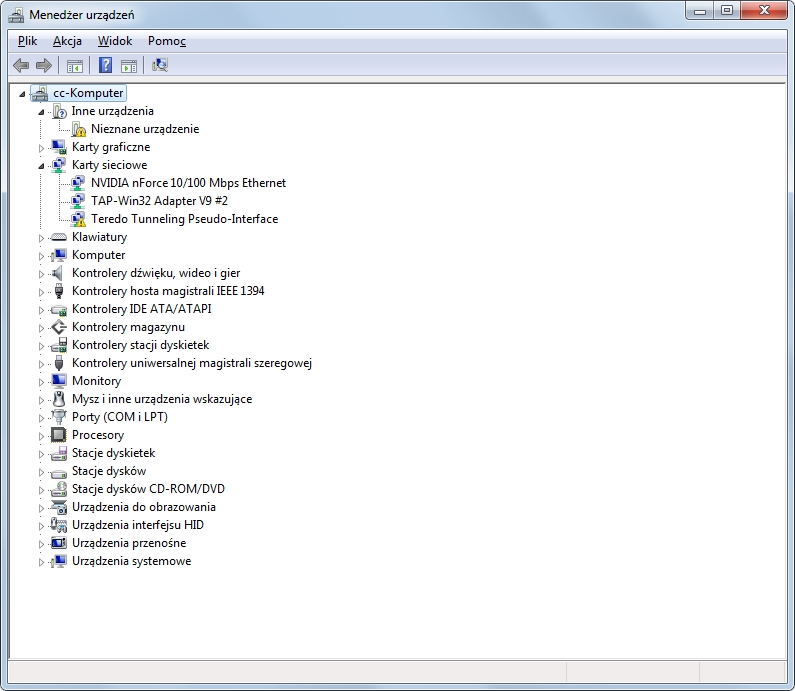
Task: Click the Back arrow toolbar icon
Action: [x=21, y=65]
